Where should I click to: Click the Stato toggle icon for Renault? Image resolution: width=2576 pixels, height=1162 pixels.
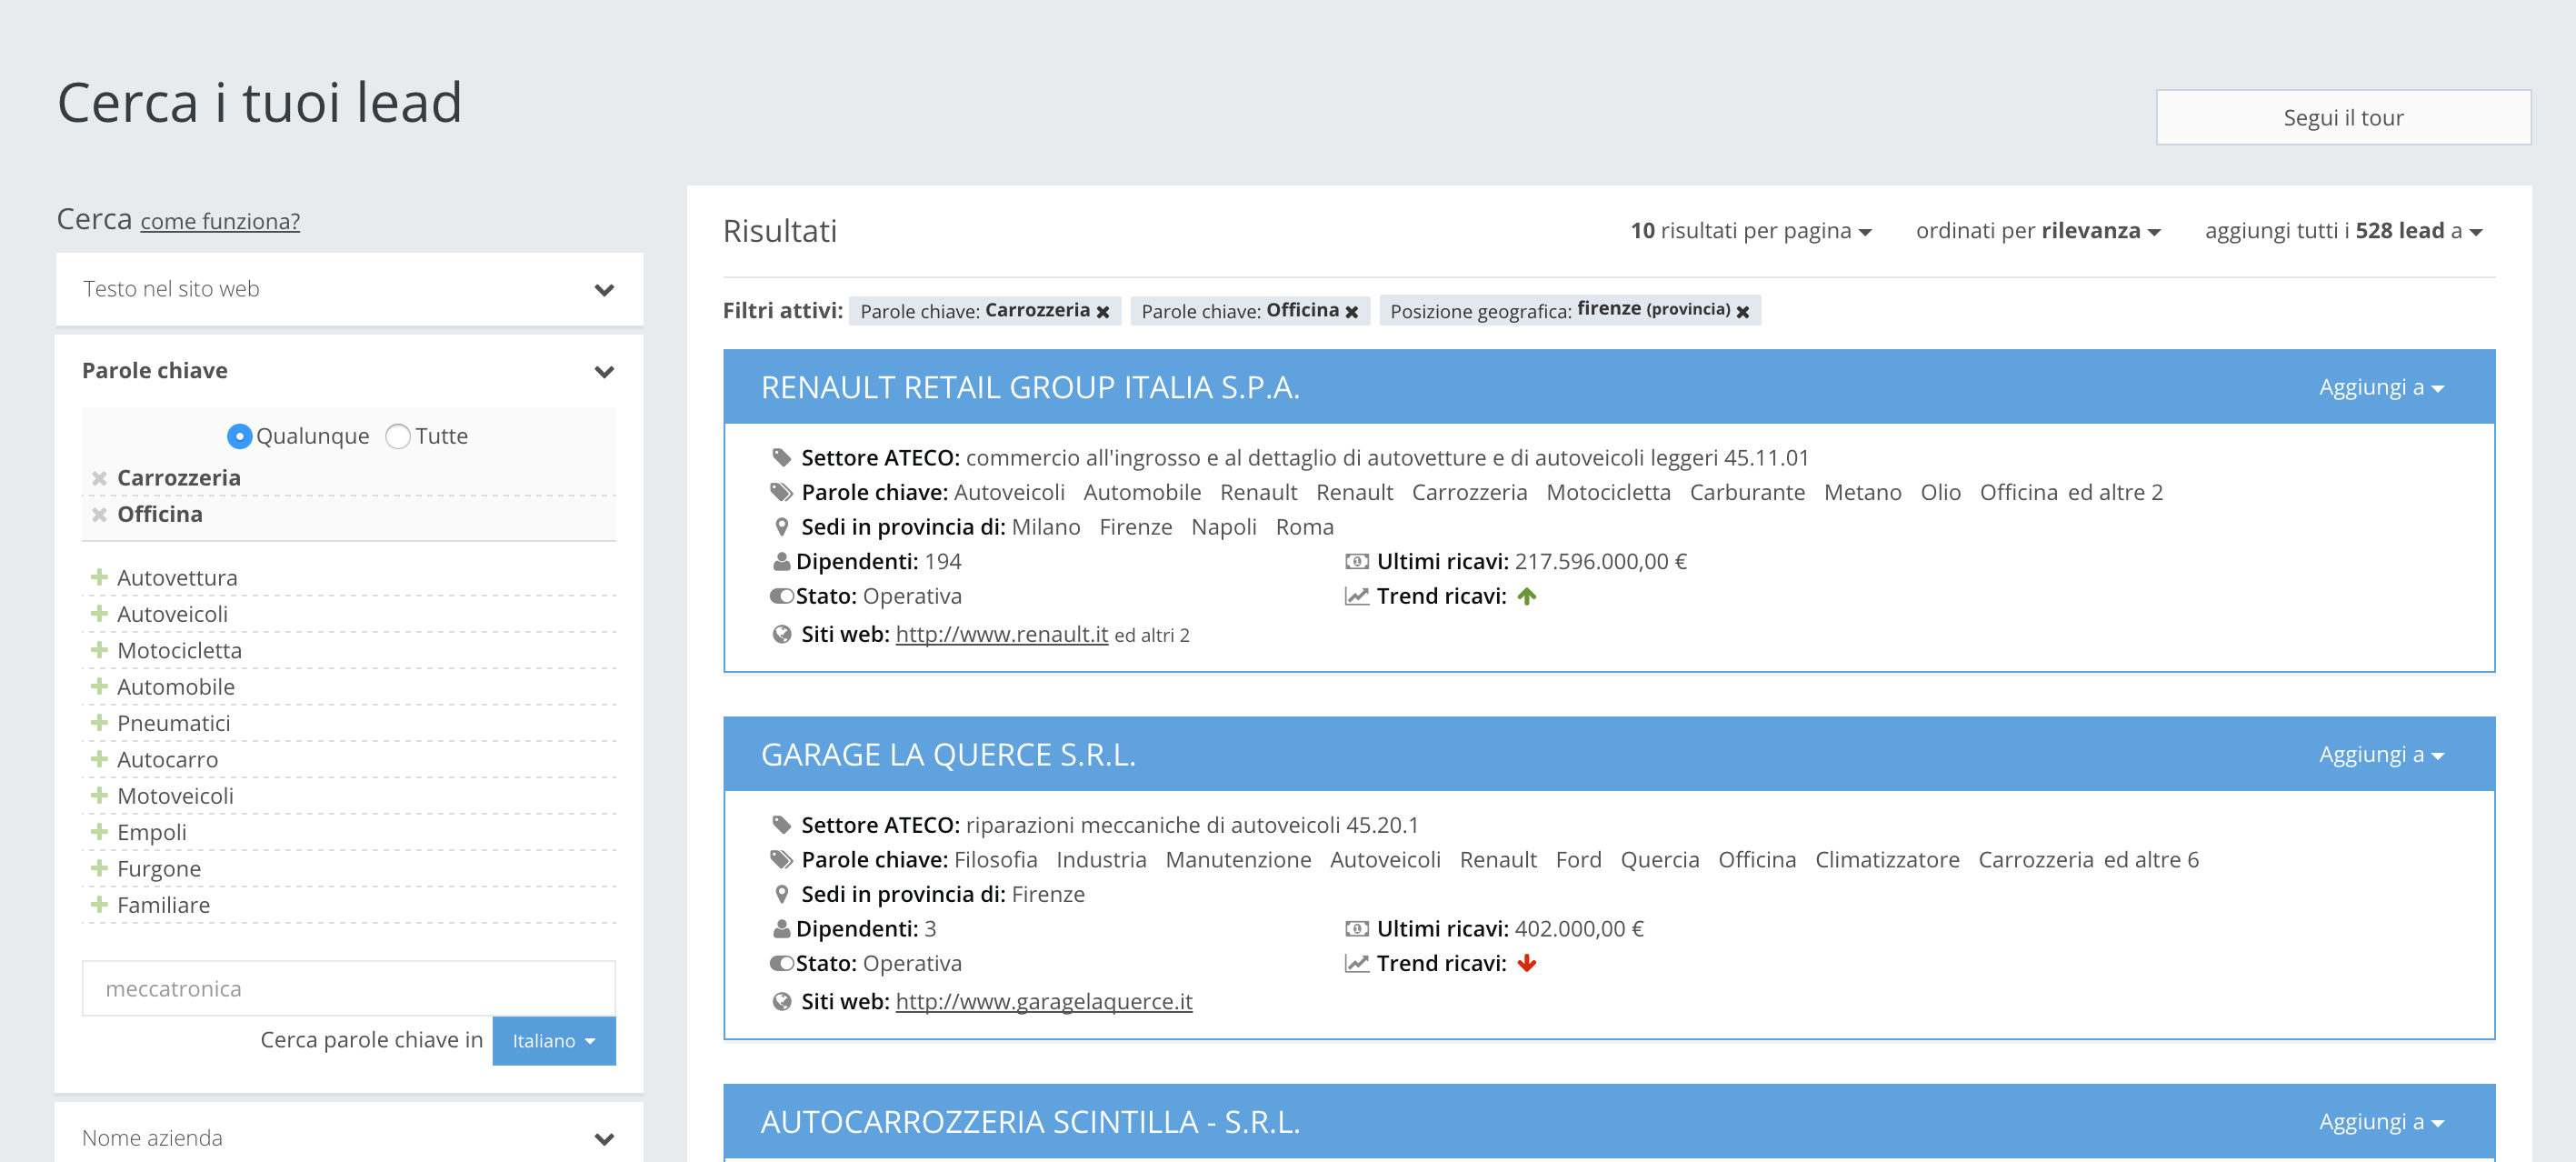(781, 596)
